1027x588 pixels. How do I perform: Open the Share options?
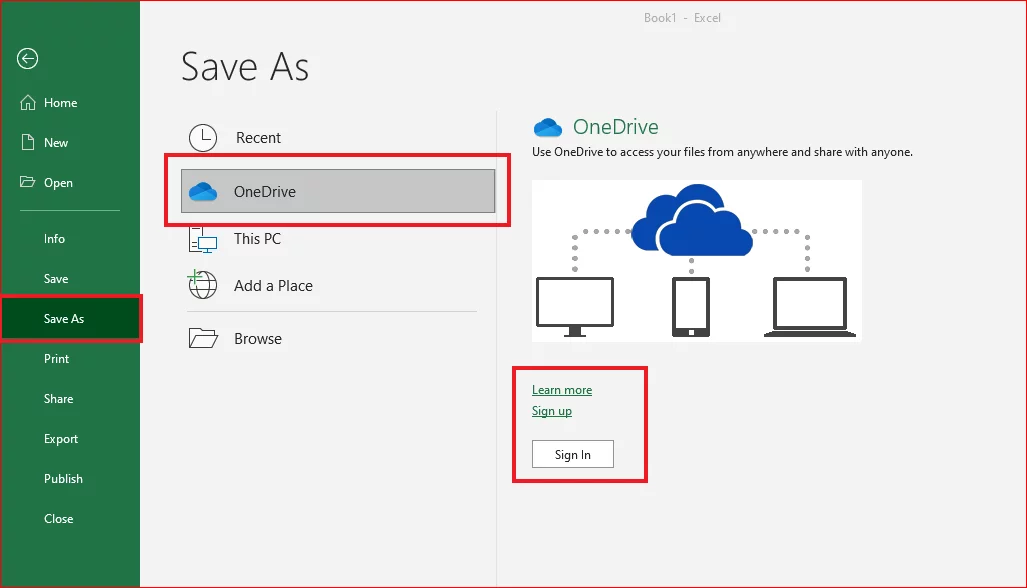(x=58, y=398)
